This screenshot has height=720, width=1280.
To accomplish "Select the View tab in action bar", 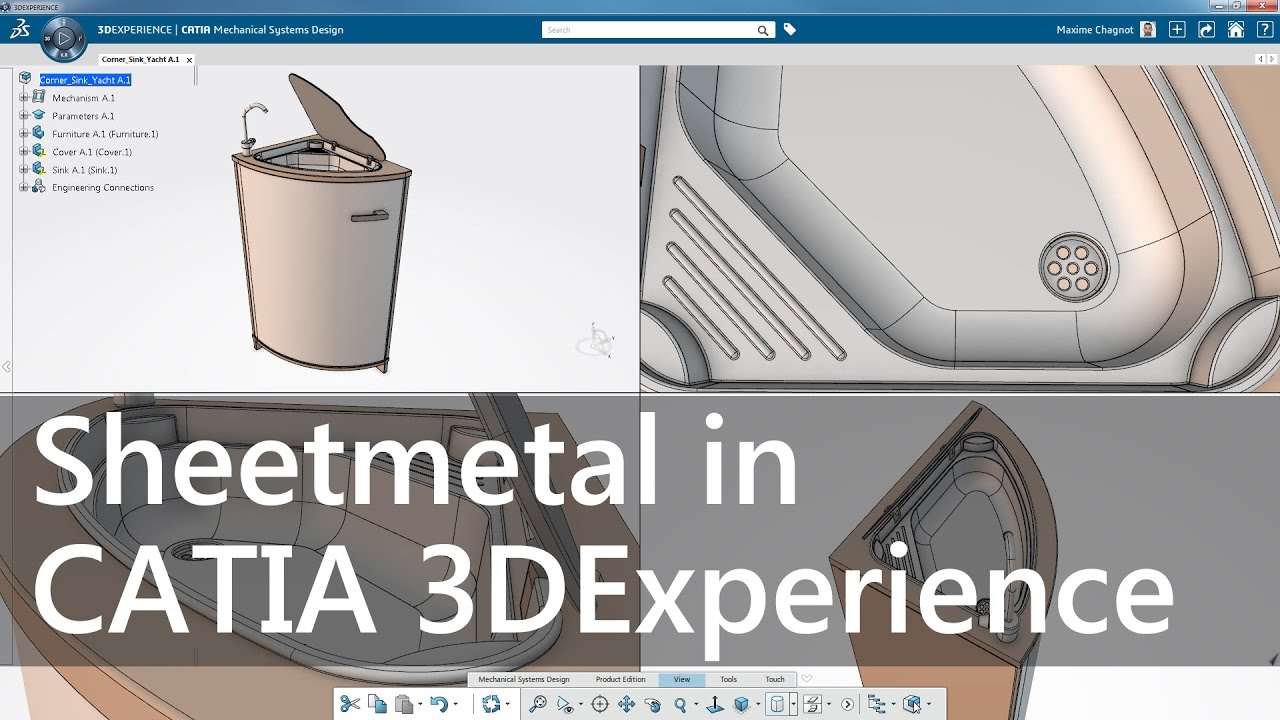I will [x=682, y=679].
